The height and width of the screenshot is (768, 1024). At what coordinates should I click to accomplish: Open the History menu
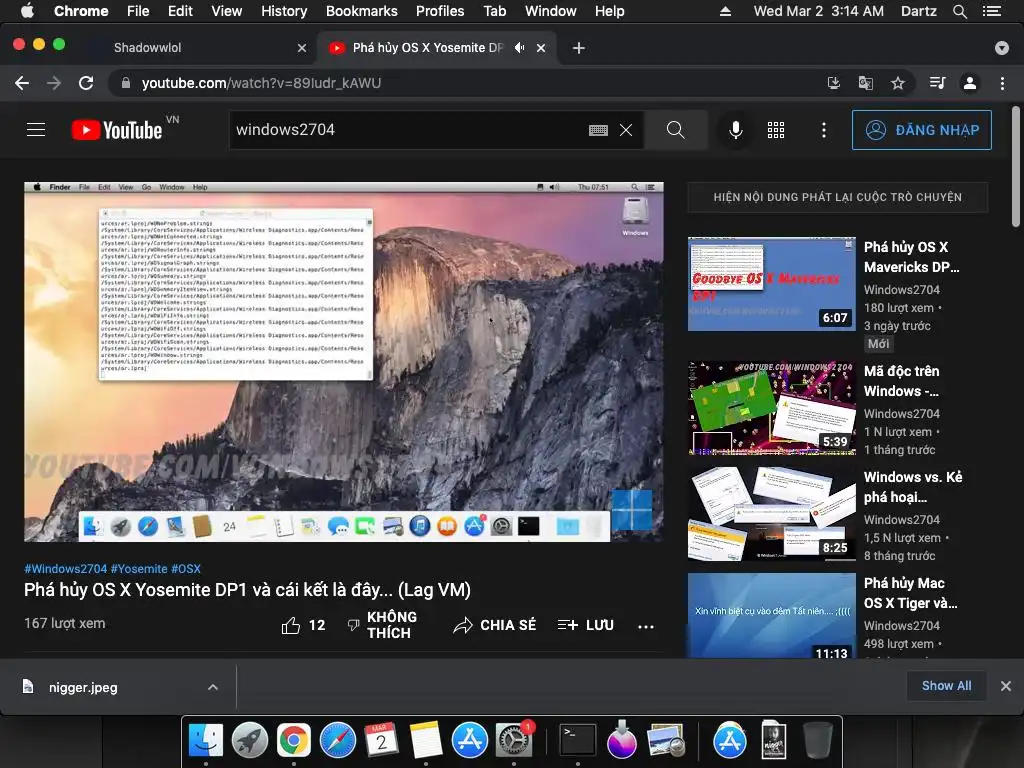tap(284, 11)
